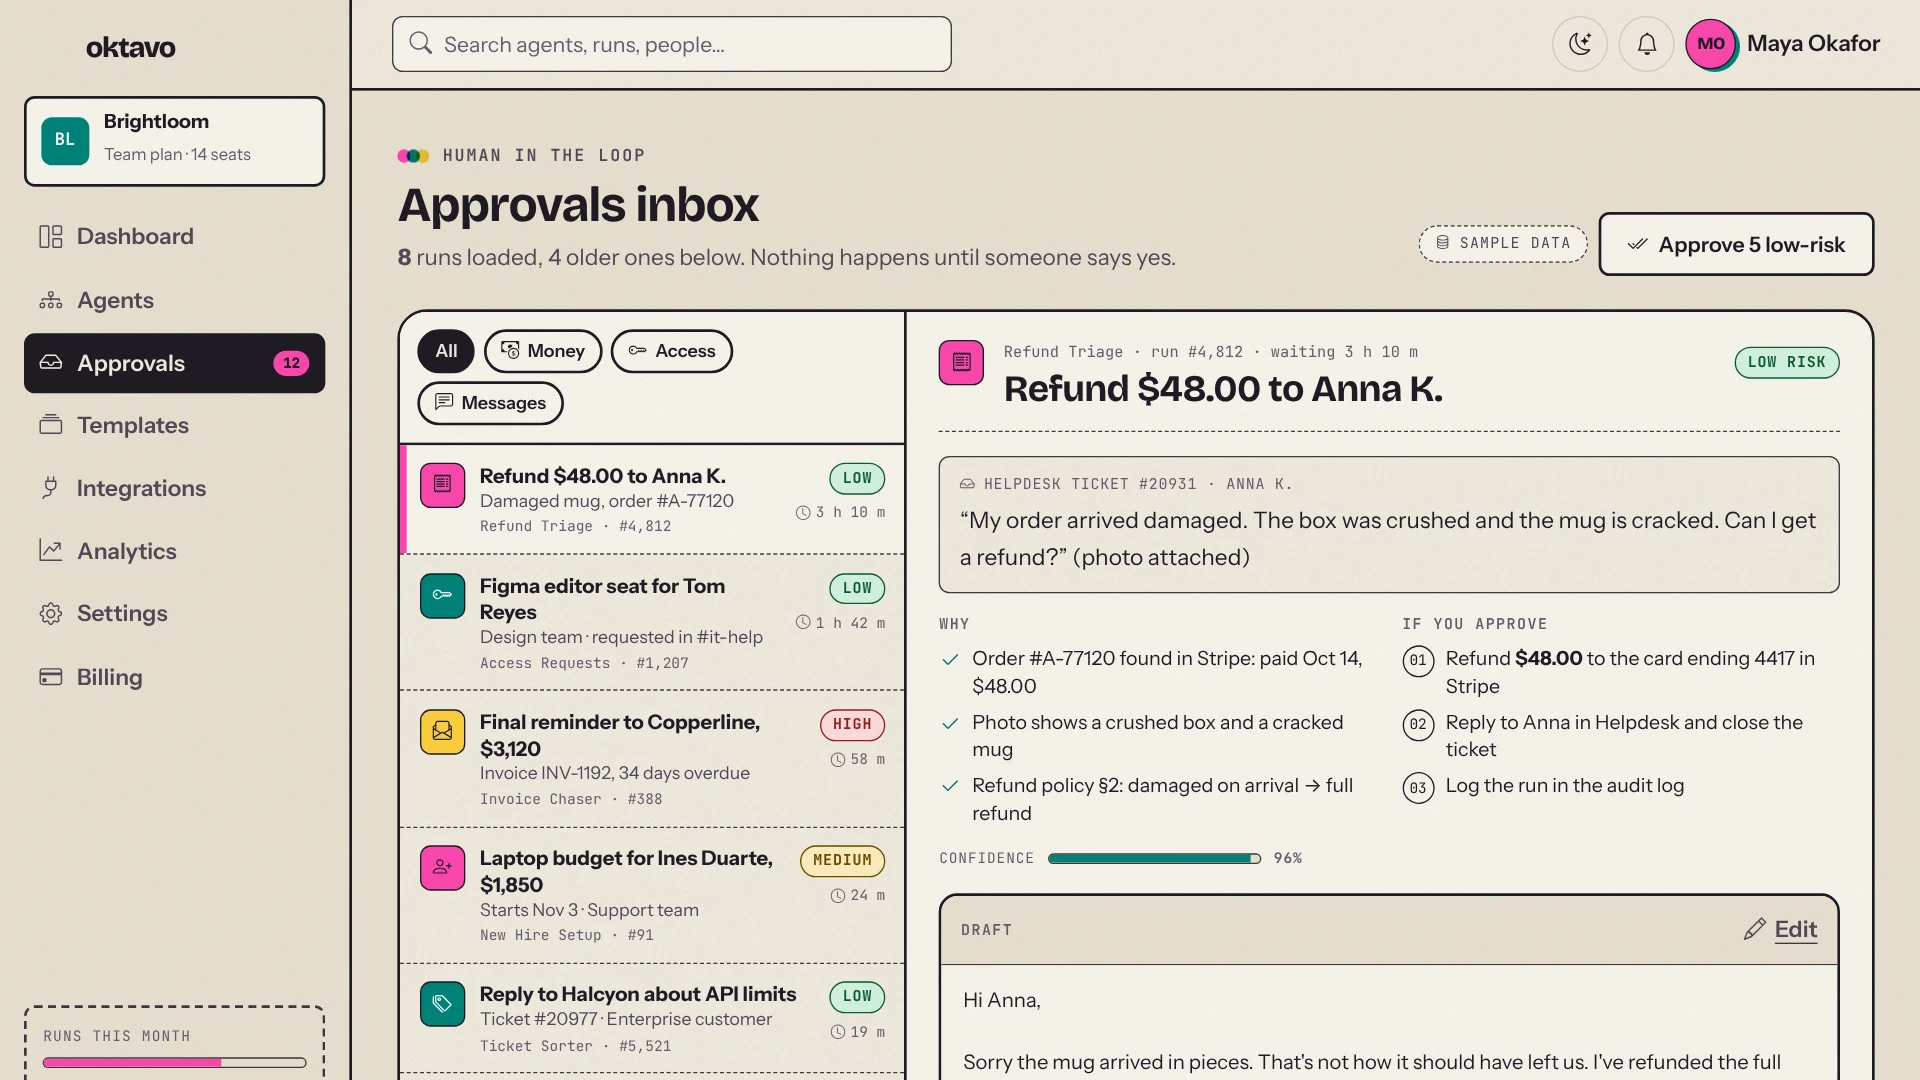Click the MO user avatar
1920x1080 pixels.
coord(1712,44)
